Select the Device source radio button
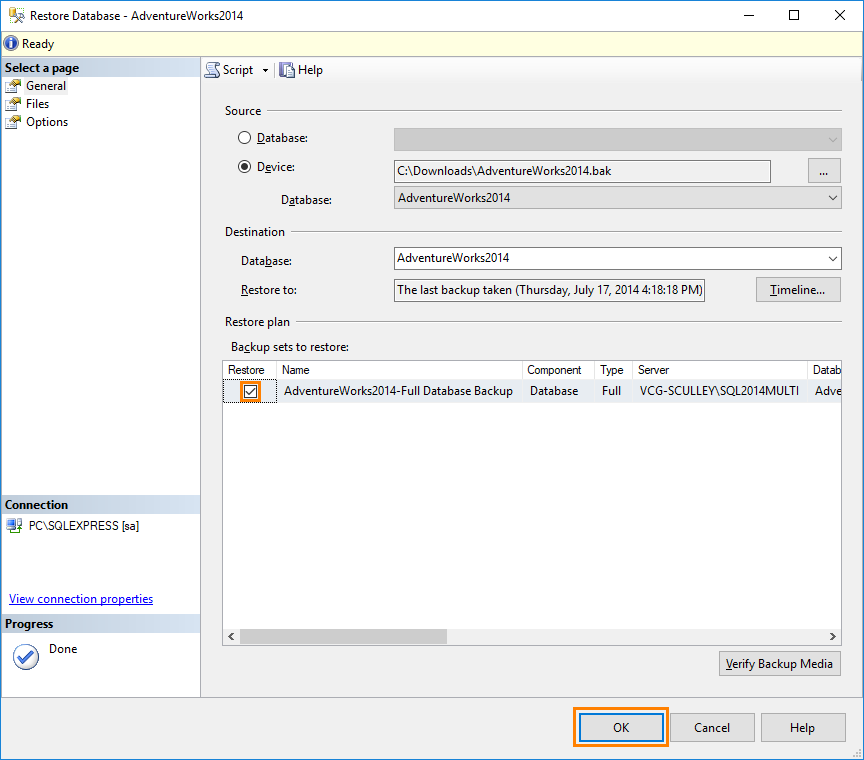 245,166
